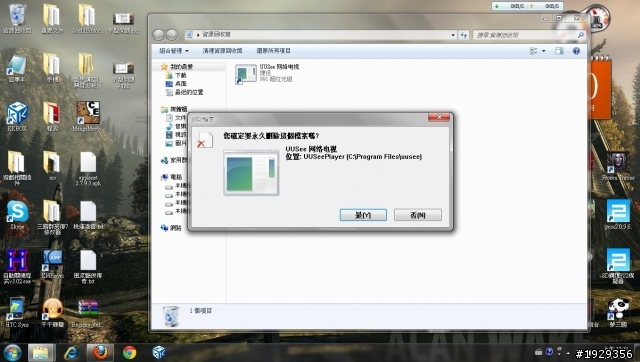Select the homegroup icon in the navigation pane
The height and width of the screenshot is (362, 640).
pos(164,160)
